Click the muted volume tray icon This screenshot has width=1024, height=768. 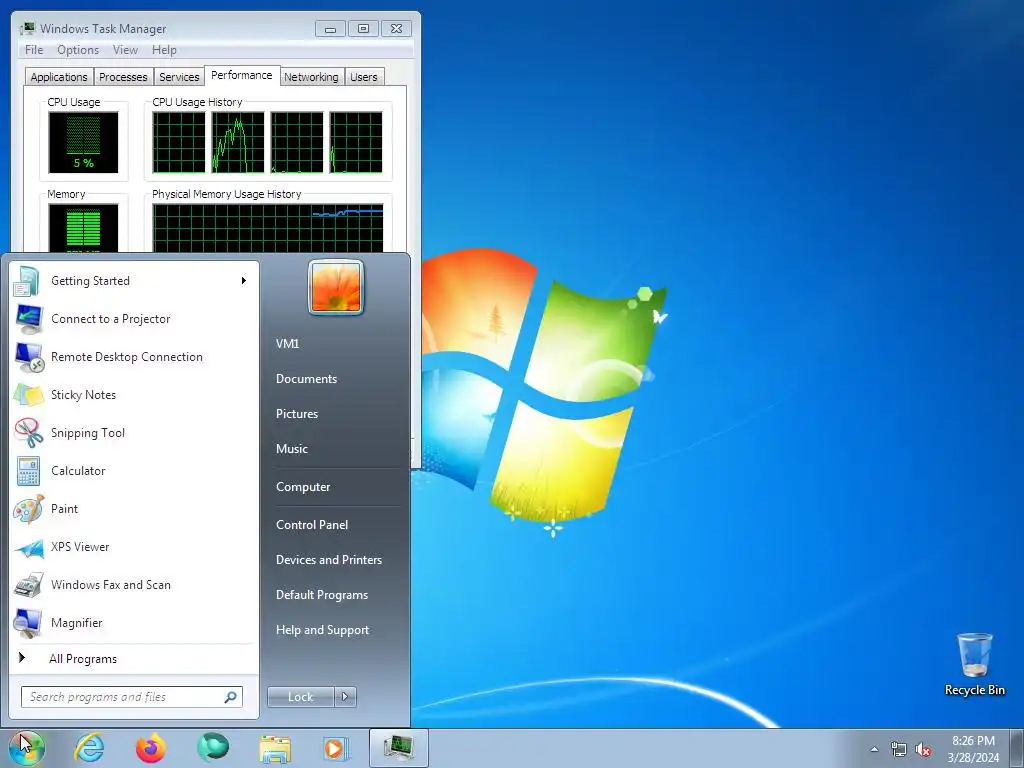click(x=923, y=750)
